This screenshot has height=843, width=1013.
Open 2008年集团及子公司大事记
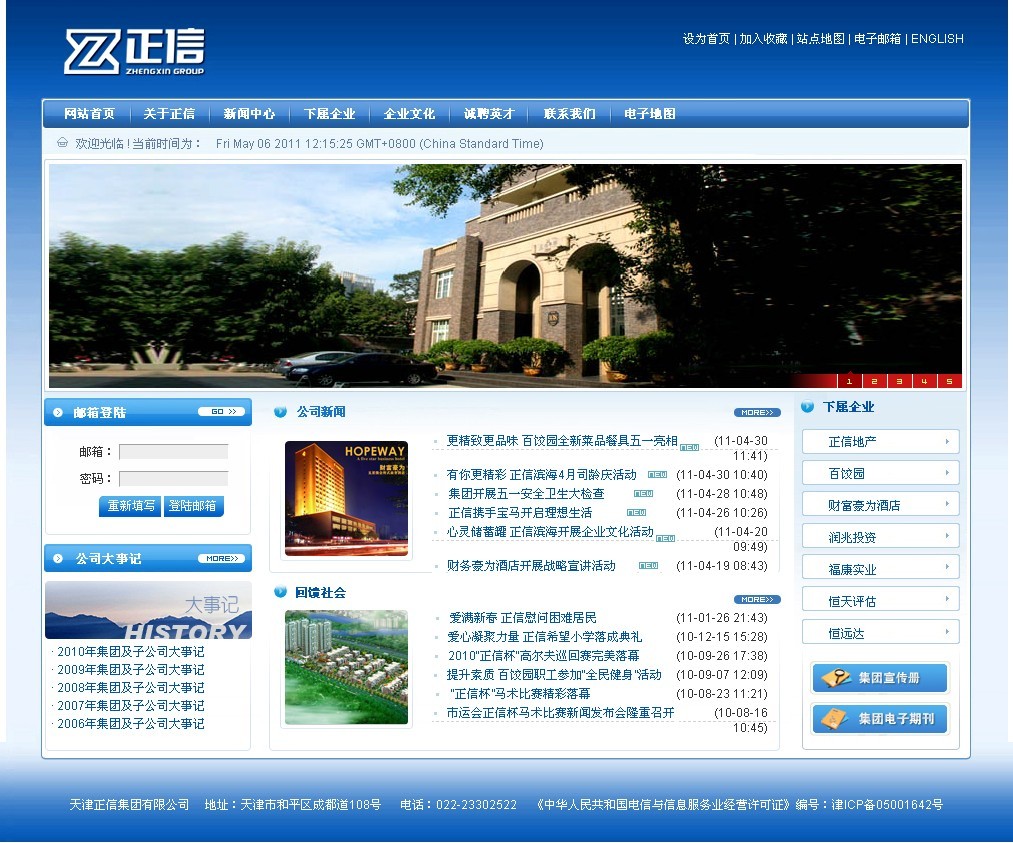coord(131,688)
